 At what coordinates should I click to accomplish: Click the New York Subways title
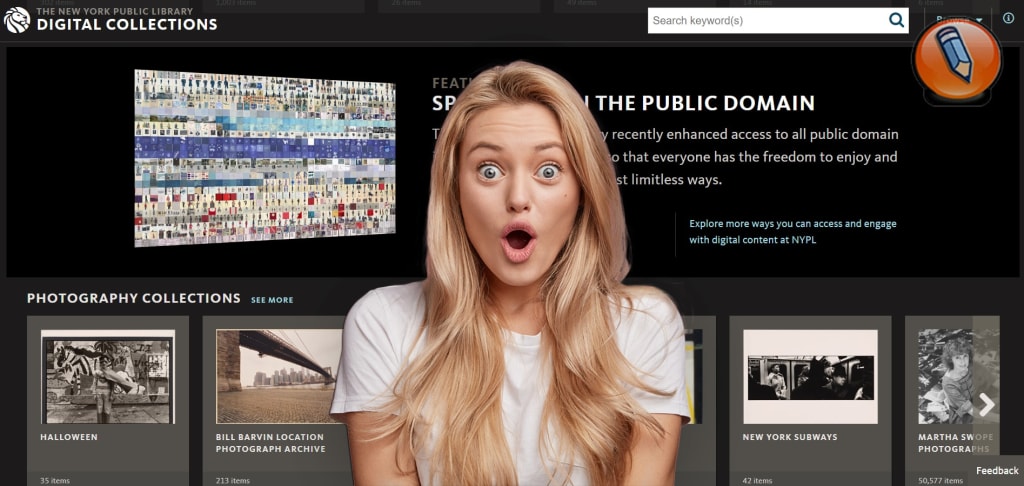(790, 437)
